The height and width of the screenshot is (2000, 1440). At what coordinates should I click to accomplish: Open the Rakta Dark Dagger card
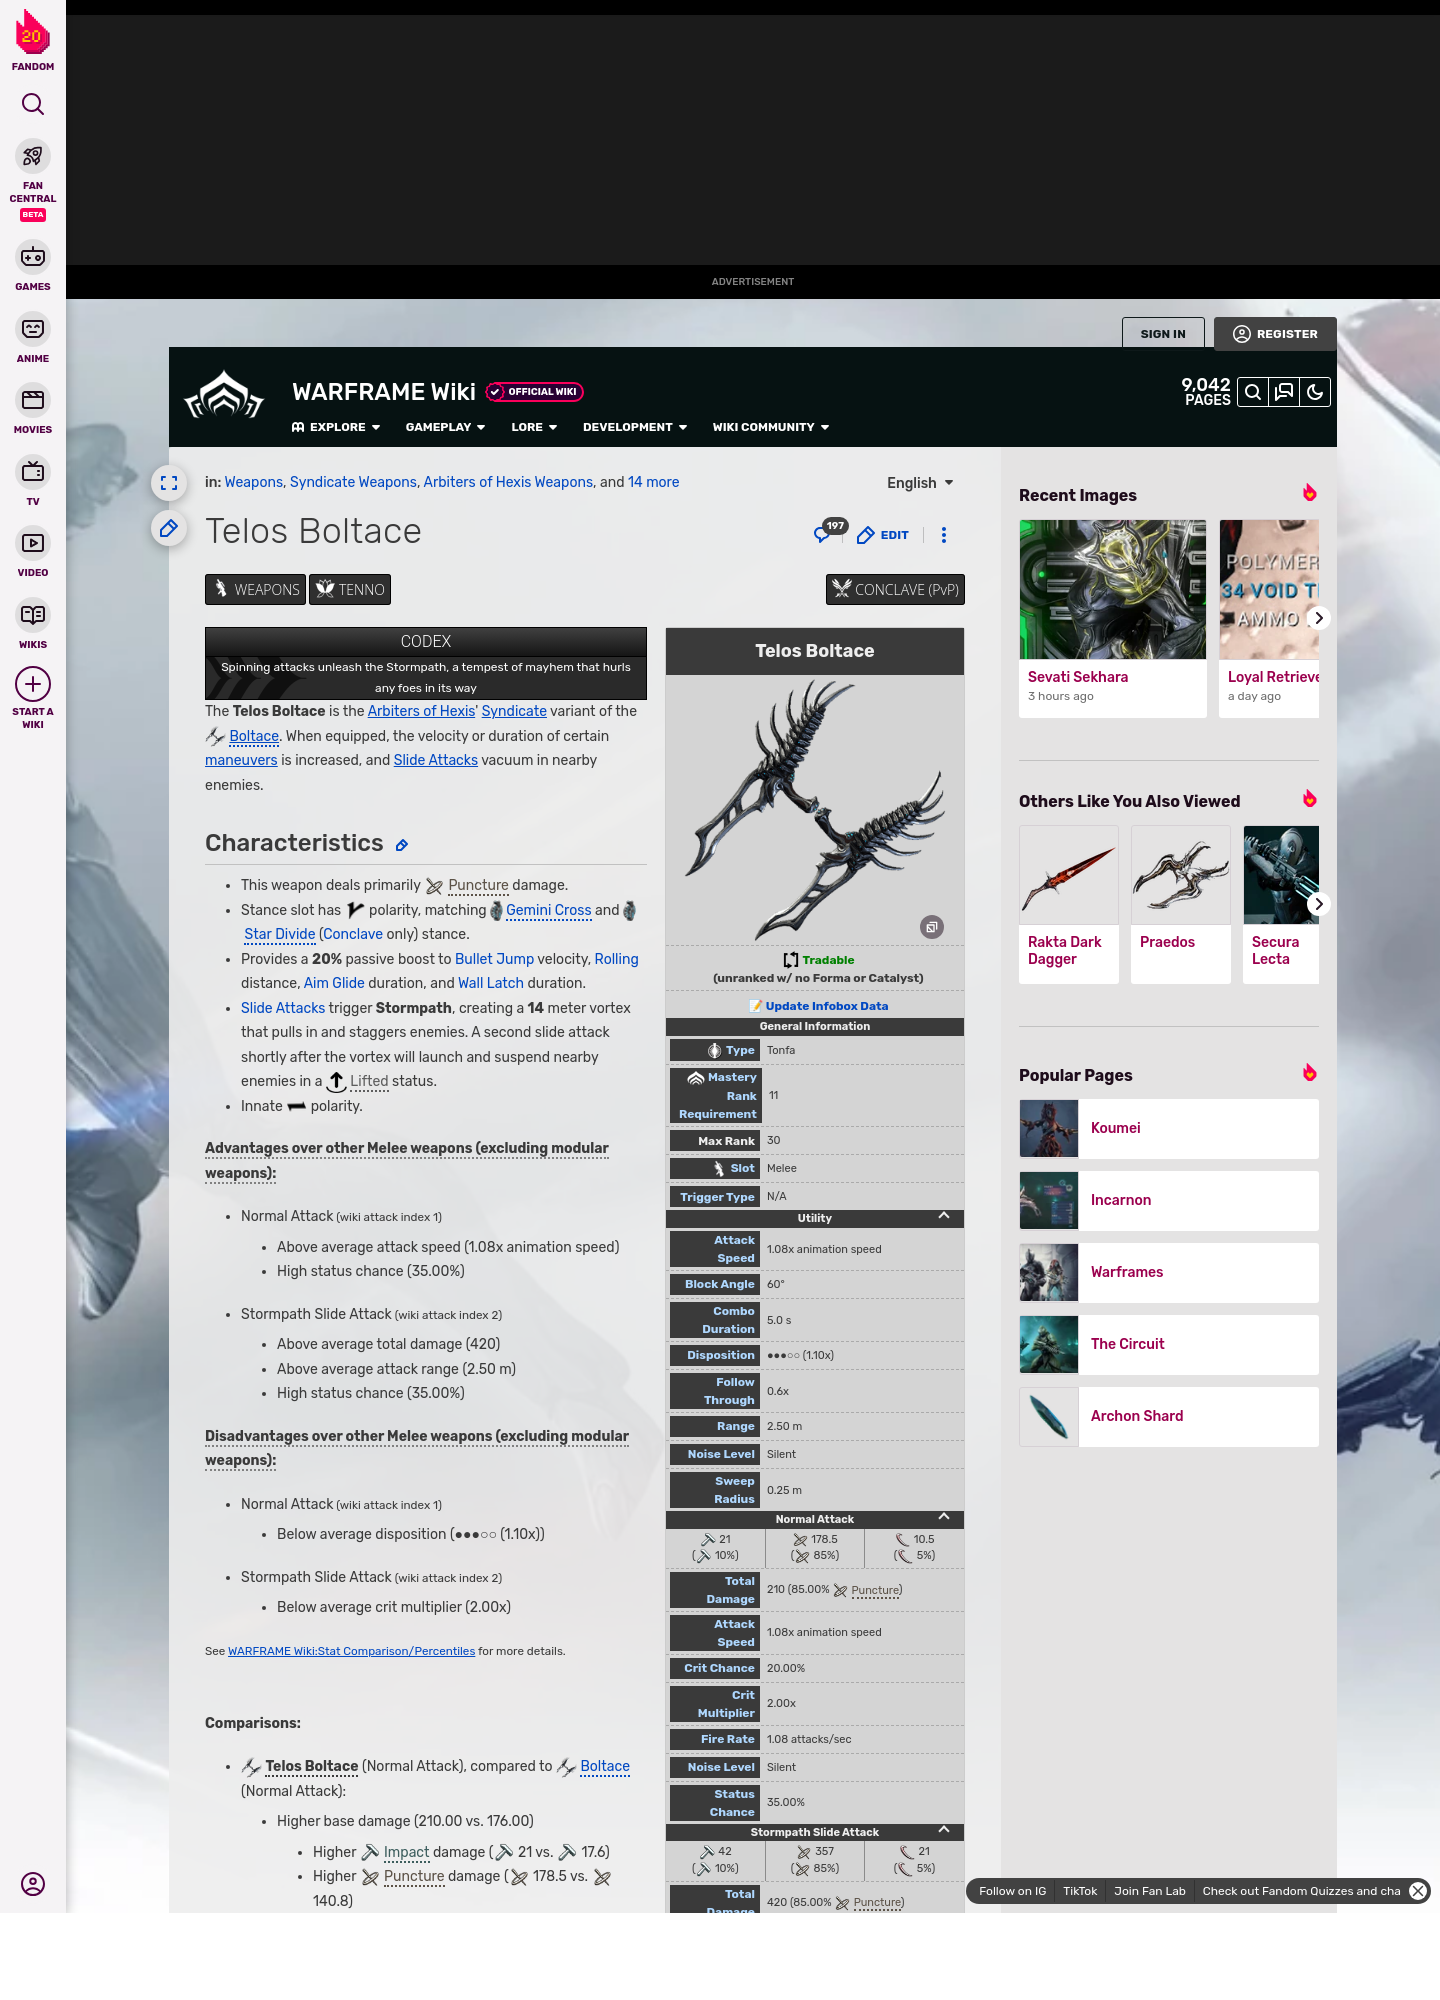[x=1069, y=904]
